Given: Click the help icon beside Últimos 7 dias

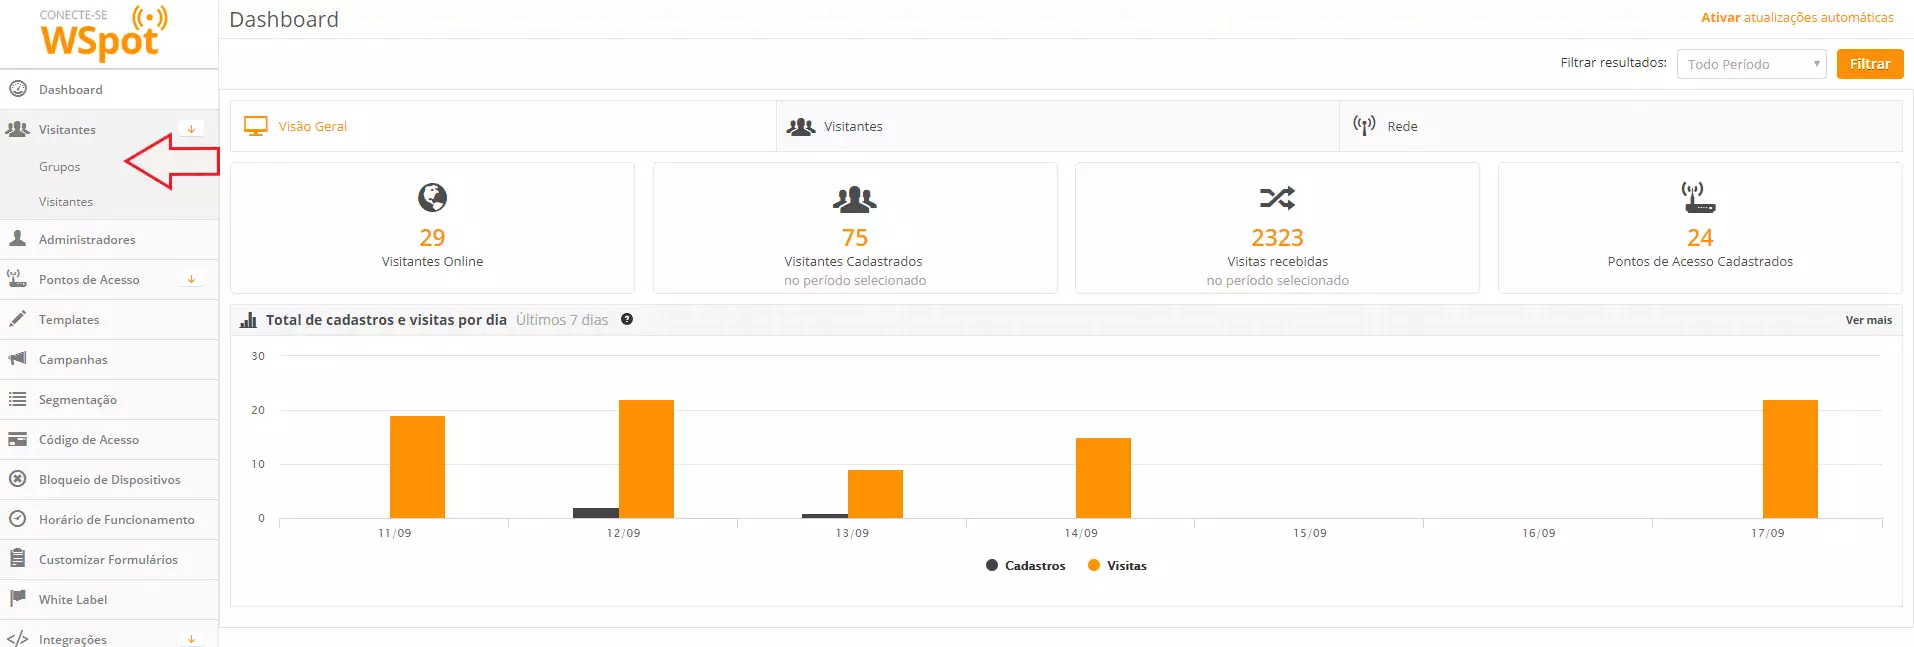Looking at the screenshot, I should pyautogui.click(x=627, y=320).
